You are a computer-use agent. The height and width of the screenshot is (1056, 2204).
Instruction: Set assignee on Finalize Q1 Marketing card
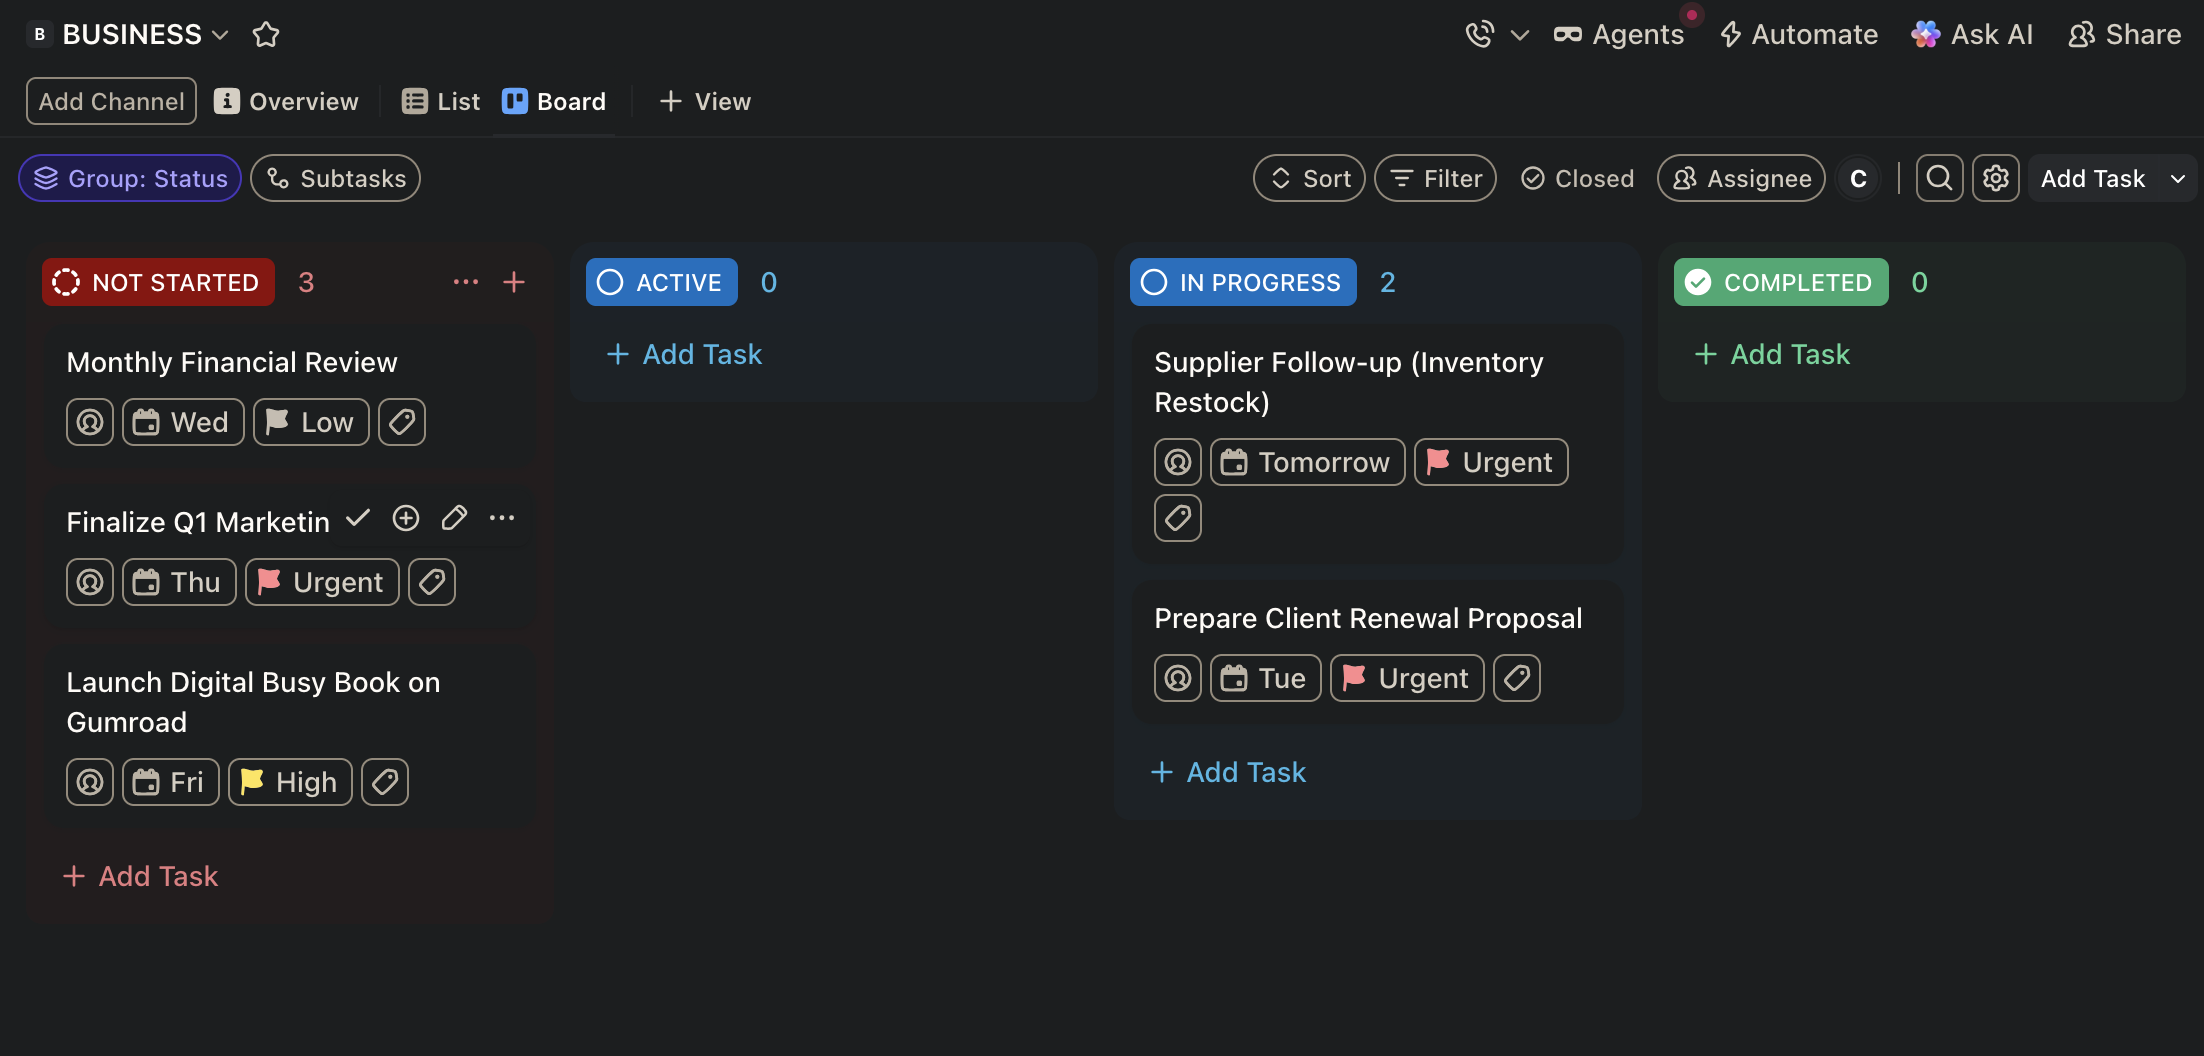tap(90, 582)
